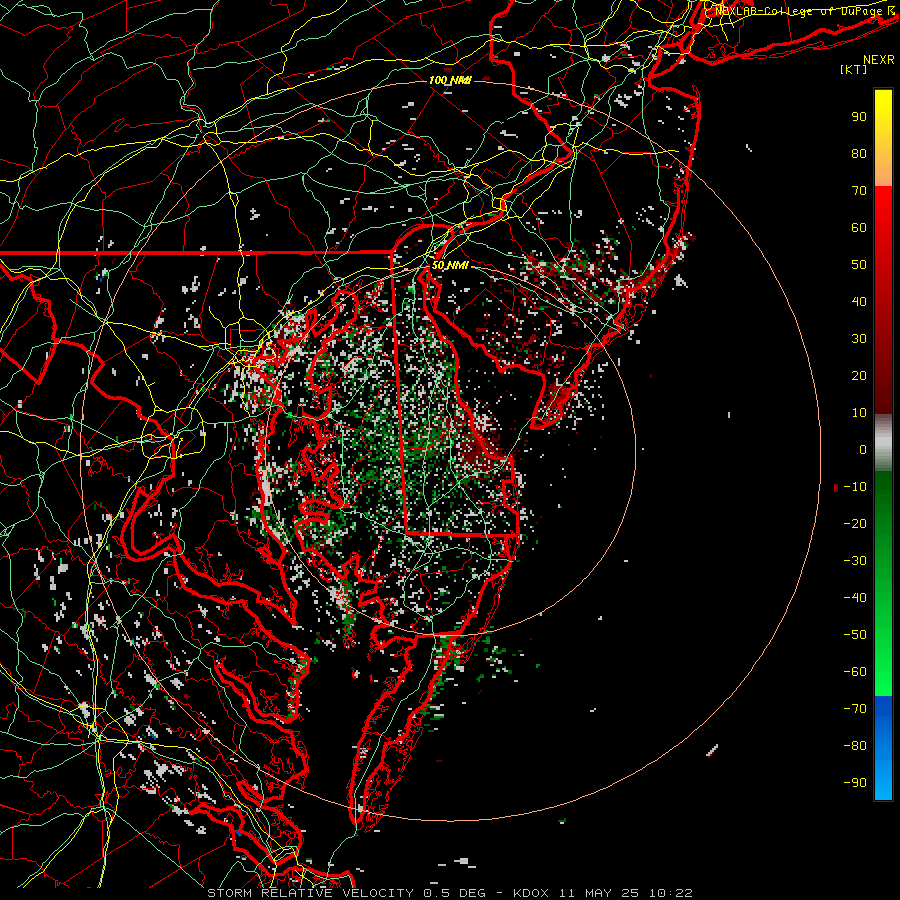The image size is (900, 900).
Task: Click the 10:22 time stamp in the caption
Action: point(671,893)
